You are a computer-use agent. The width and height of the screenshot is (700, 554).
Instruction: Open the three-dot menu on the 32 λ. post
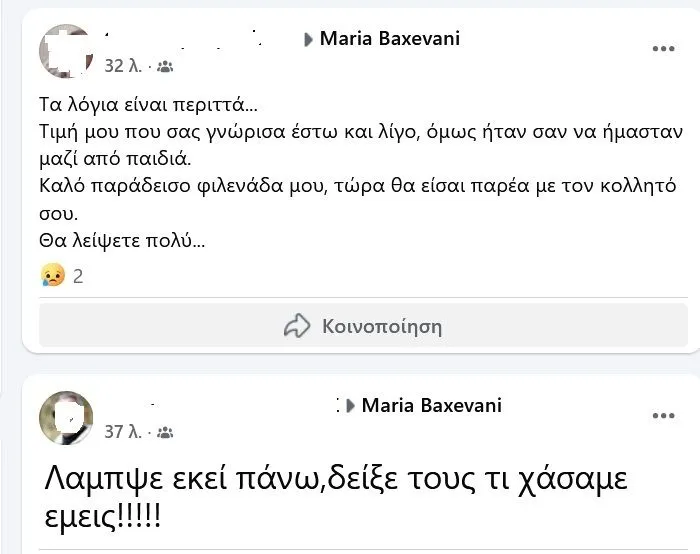[663, 48]
